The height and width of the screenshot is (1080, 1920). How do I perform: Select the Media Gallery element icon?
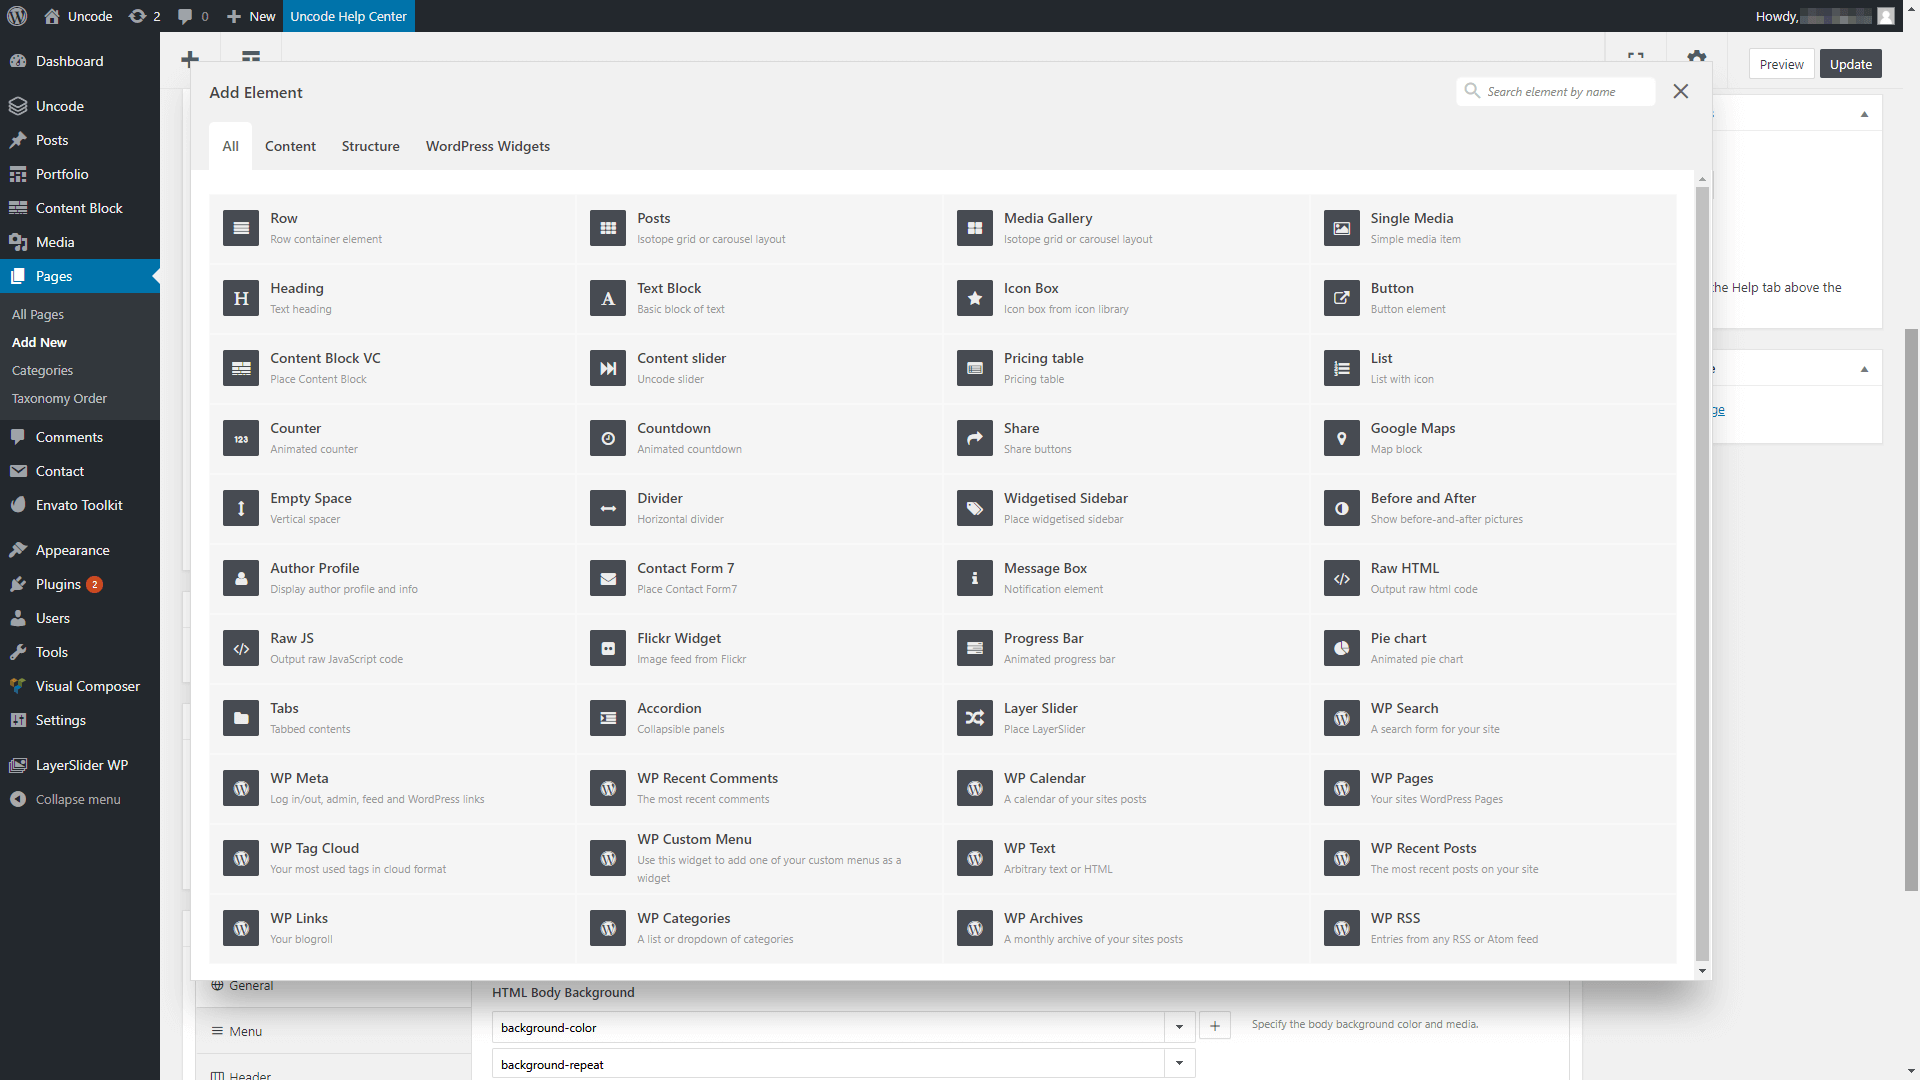(x=975, y=228)
